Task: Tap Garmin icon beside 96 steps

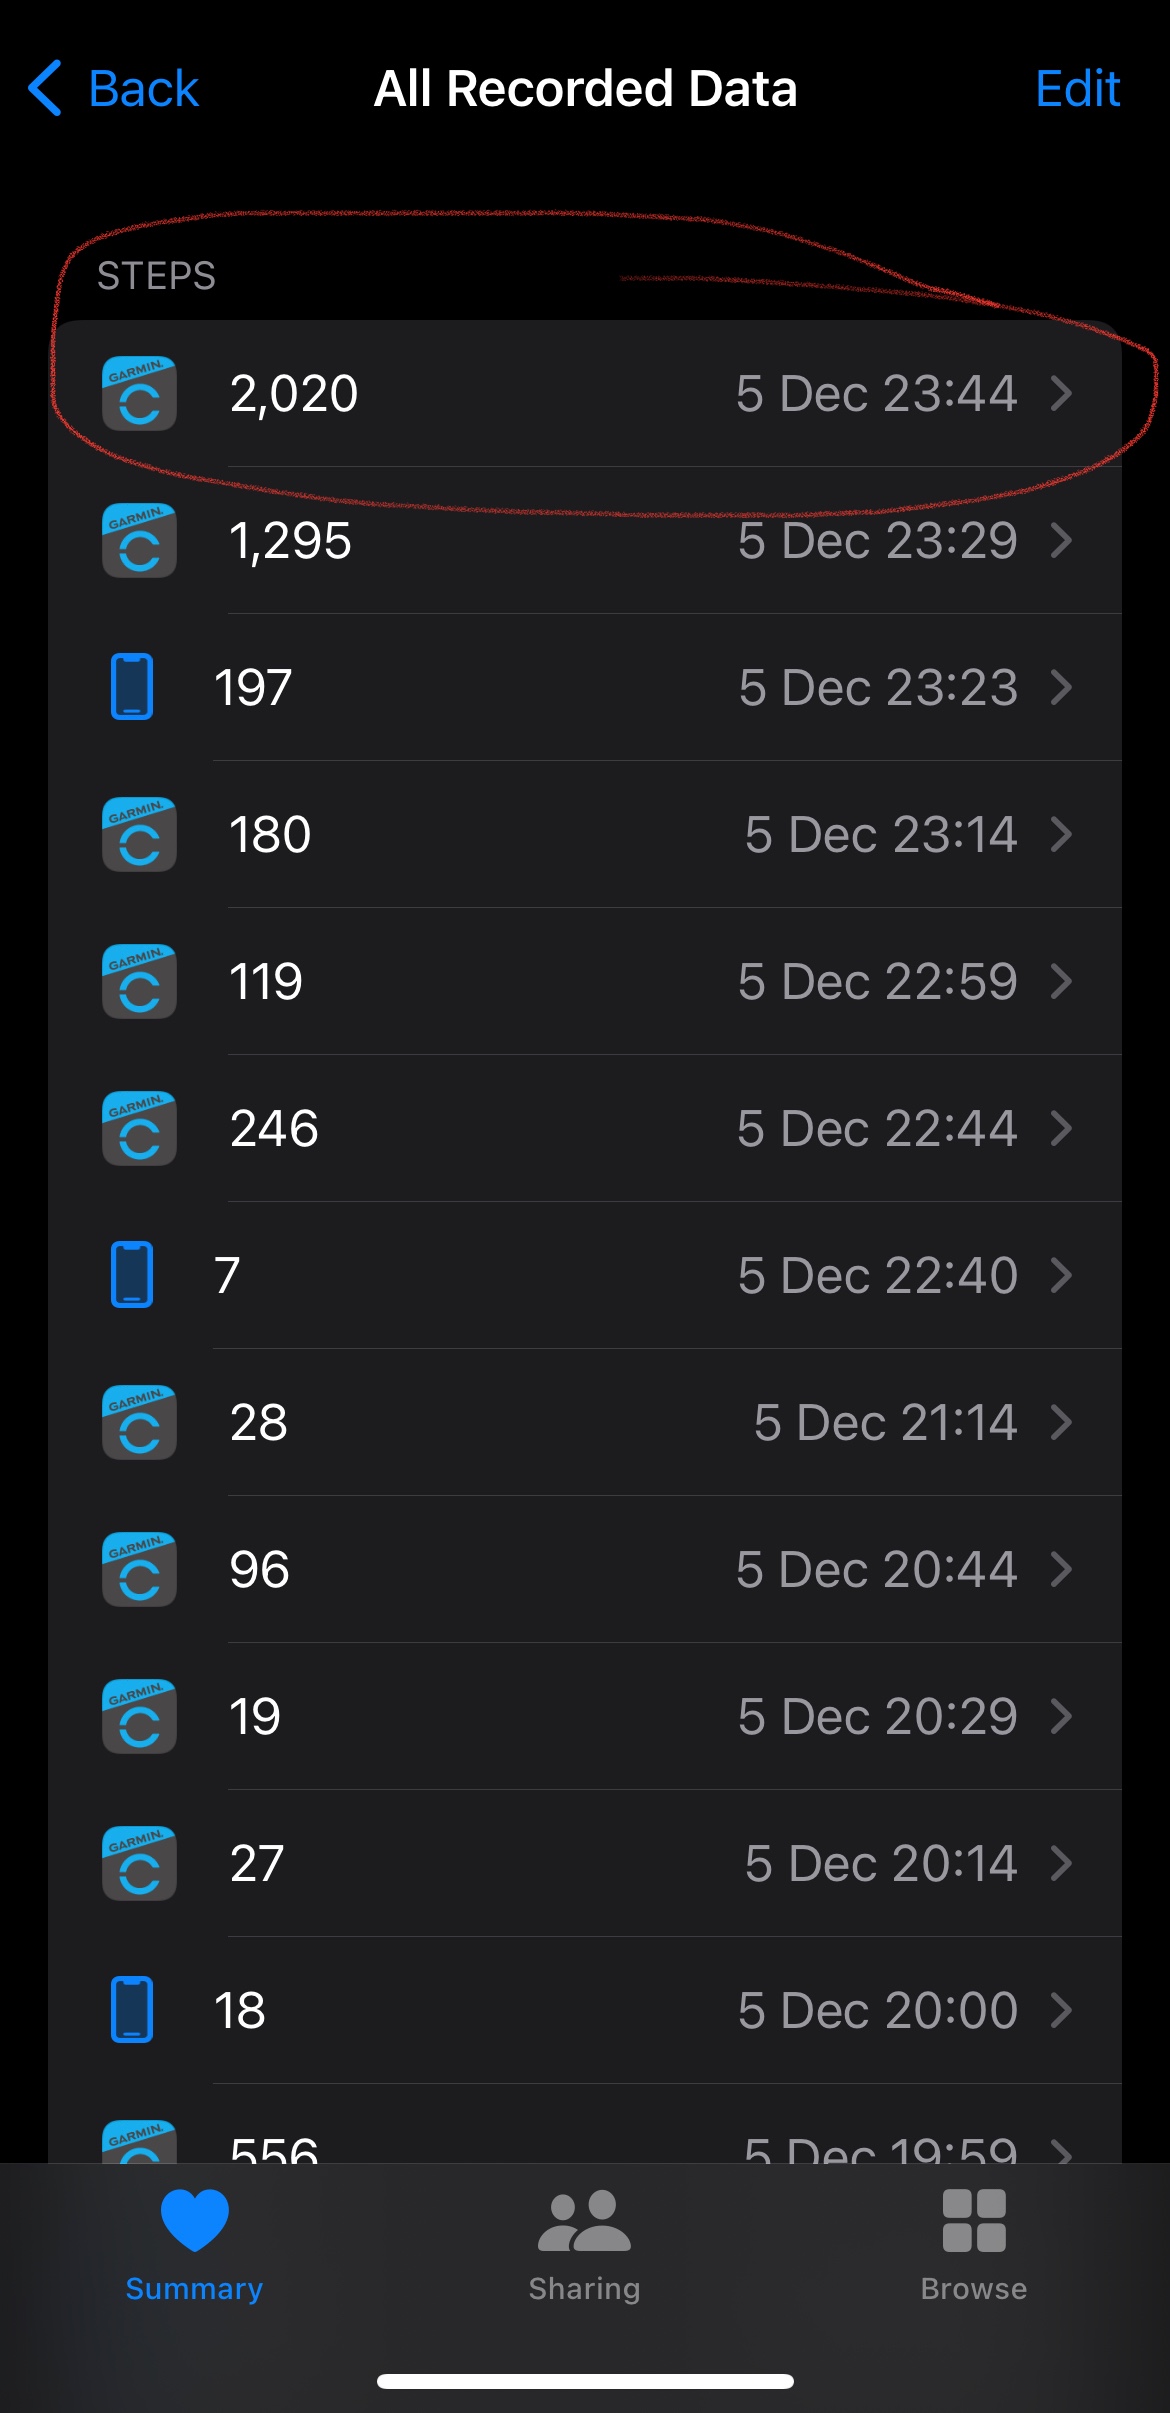Action: 139,1570
